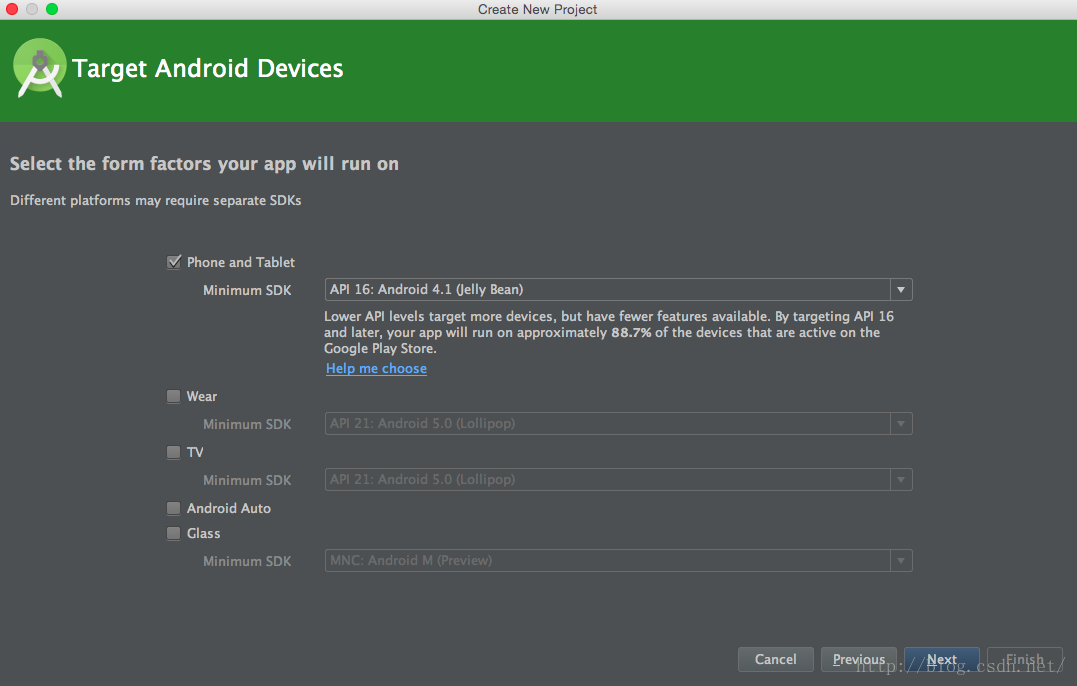Go back with the Previous button
The height and width of the screenshot is (686, 1077).
(x=858, y=659)
